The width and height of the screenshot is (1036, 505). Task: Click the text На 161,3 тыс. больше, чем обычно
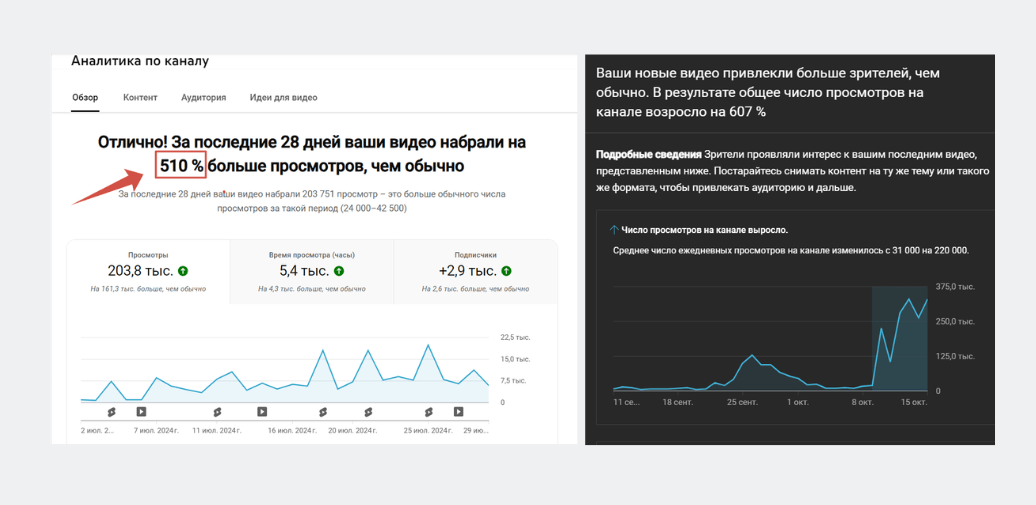tap(148, 289)
